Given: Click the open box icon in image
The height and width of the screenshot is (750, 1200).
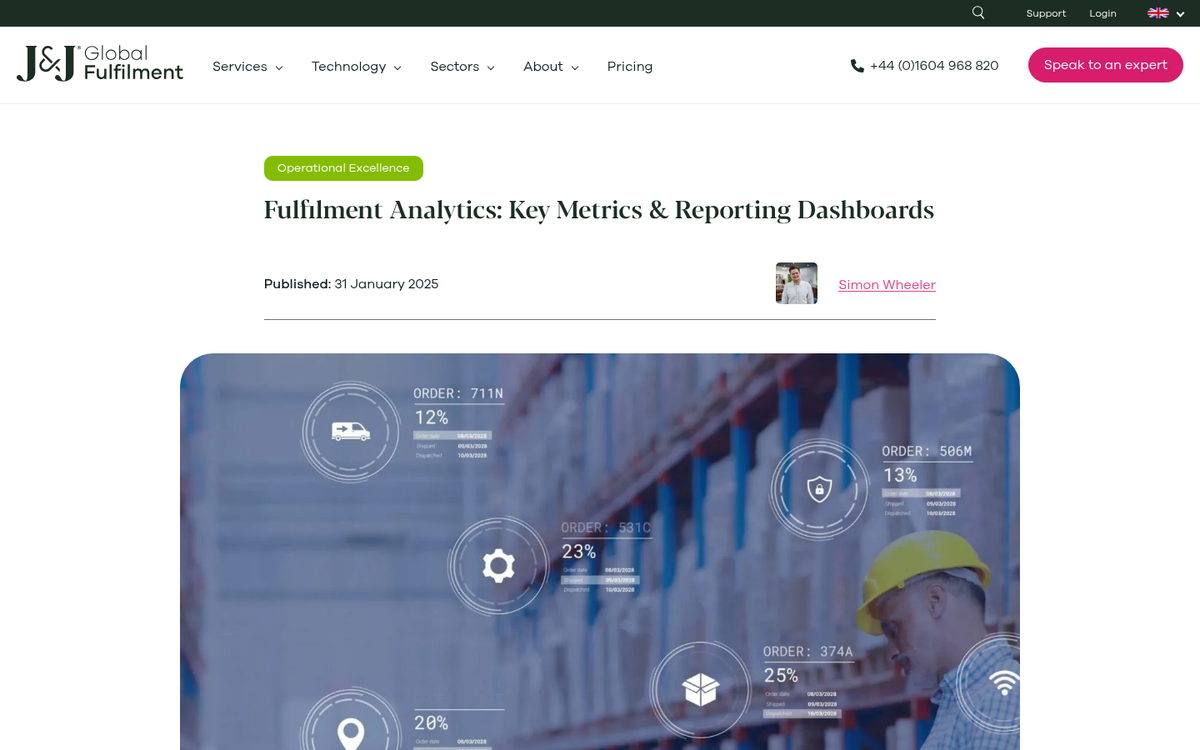Looking at the screenshot, I should [700, 688].
